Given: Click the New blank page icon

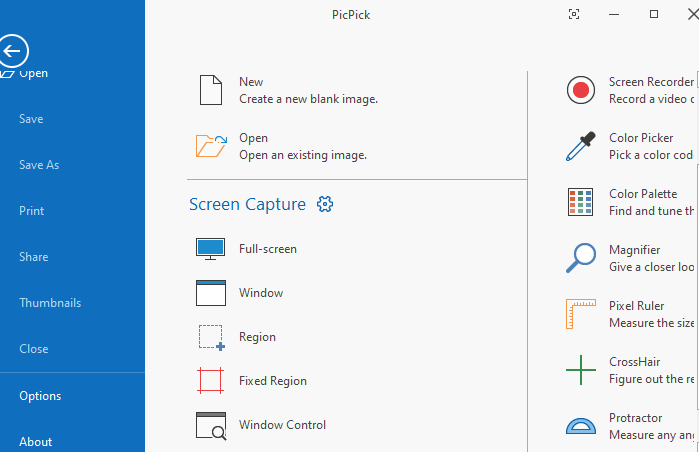Looking at the screenshot, I should [x=210, y=90].
